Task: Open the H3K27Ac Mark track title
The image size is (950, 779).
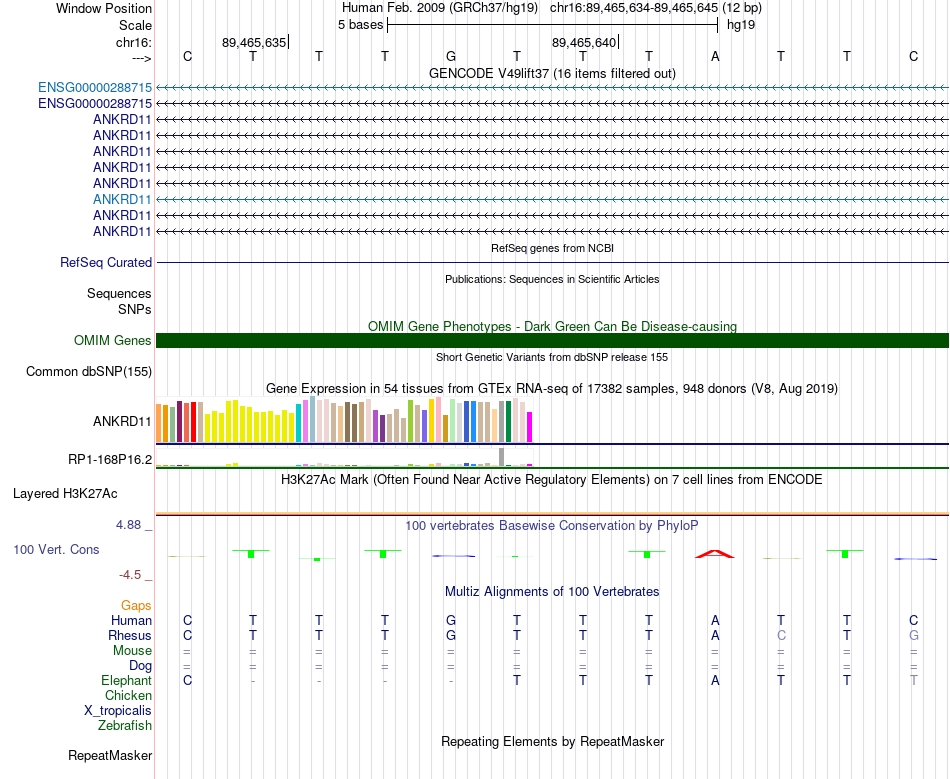Action: coord(552,480)
